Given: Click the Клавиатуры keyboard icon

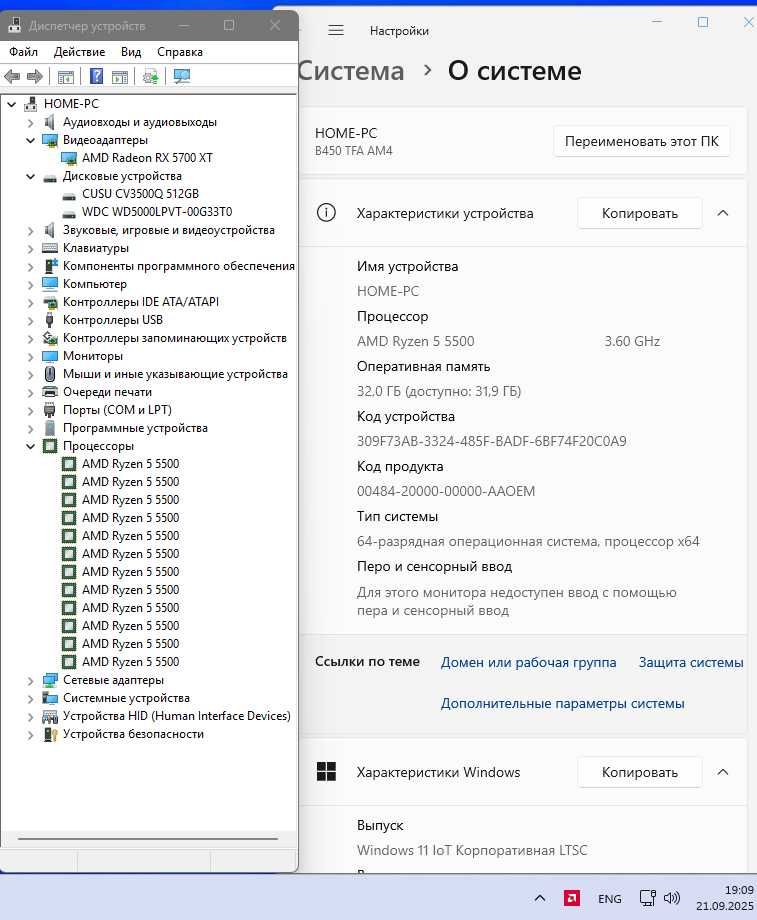Looking at the screenshot, I should point(50,248).
